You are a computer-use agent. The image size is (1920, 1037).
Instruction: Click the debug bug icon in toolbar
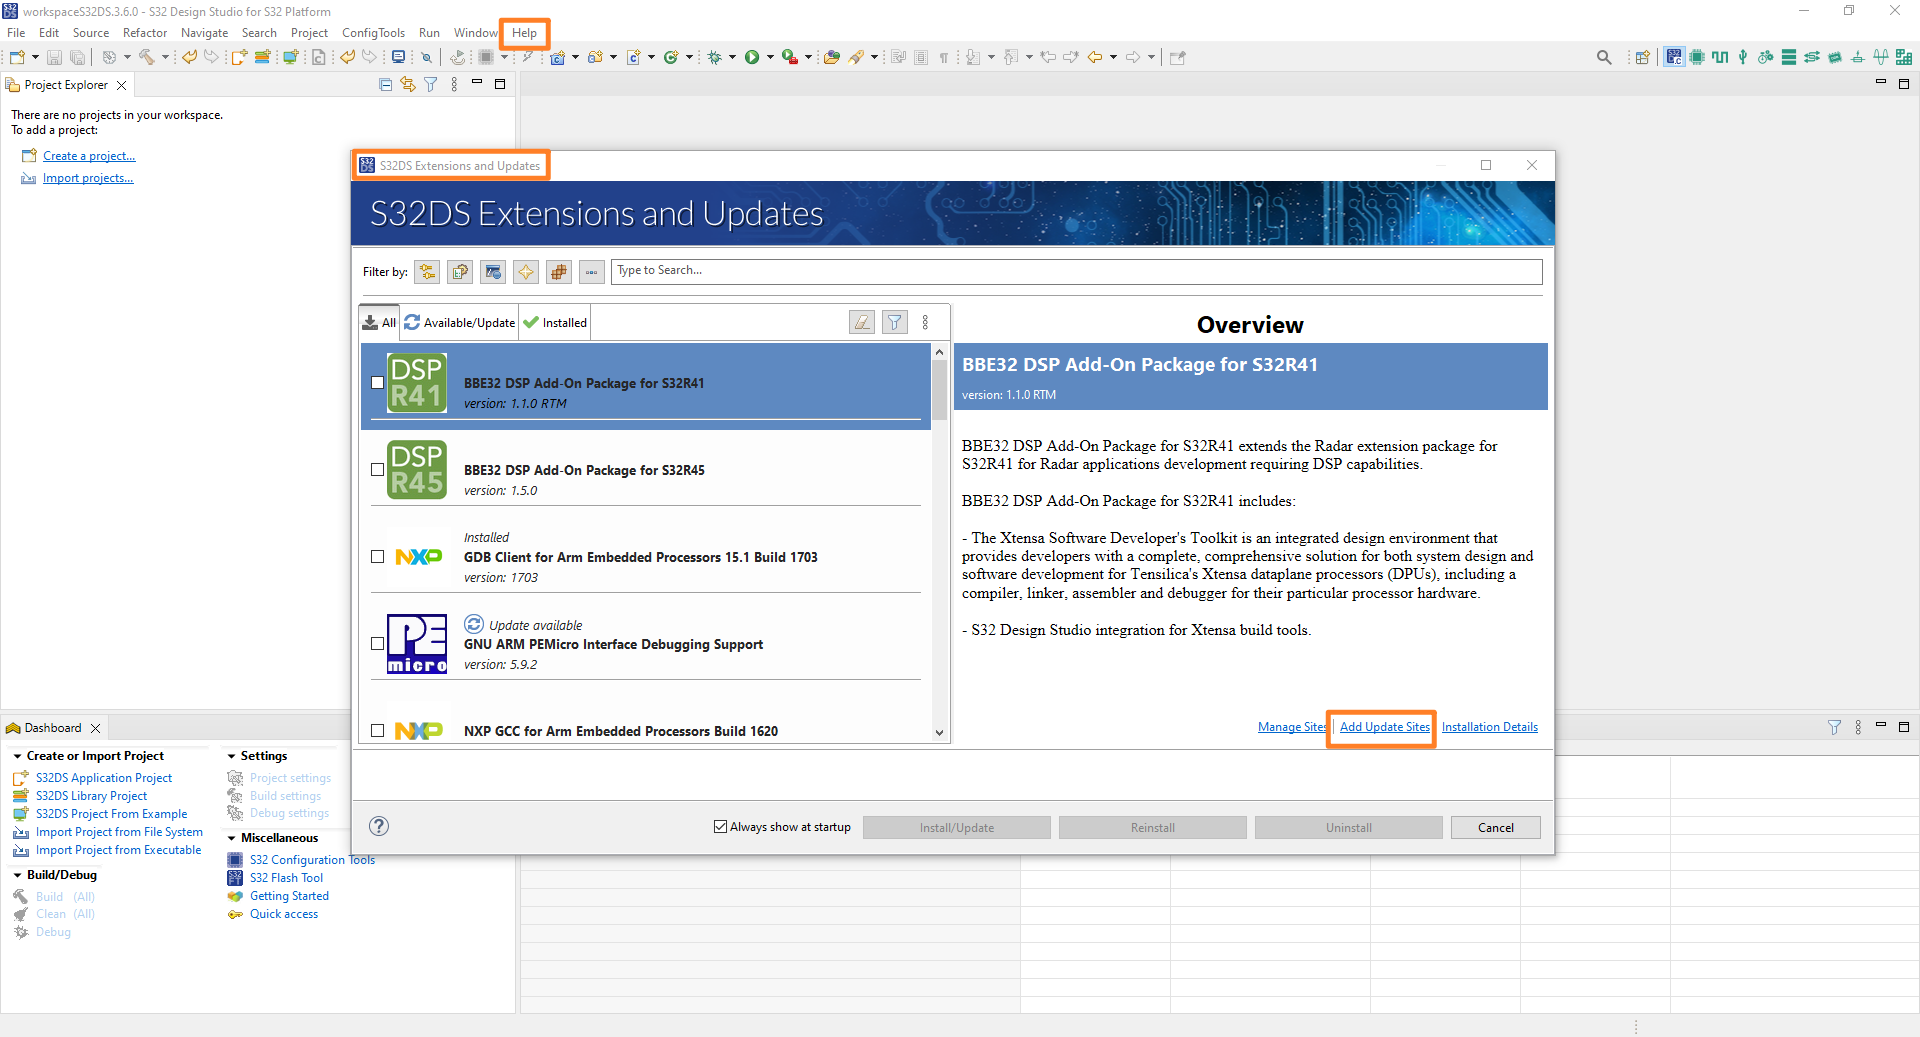point(714,57)
